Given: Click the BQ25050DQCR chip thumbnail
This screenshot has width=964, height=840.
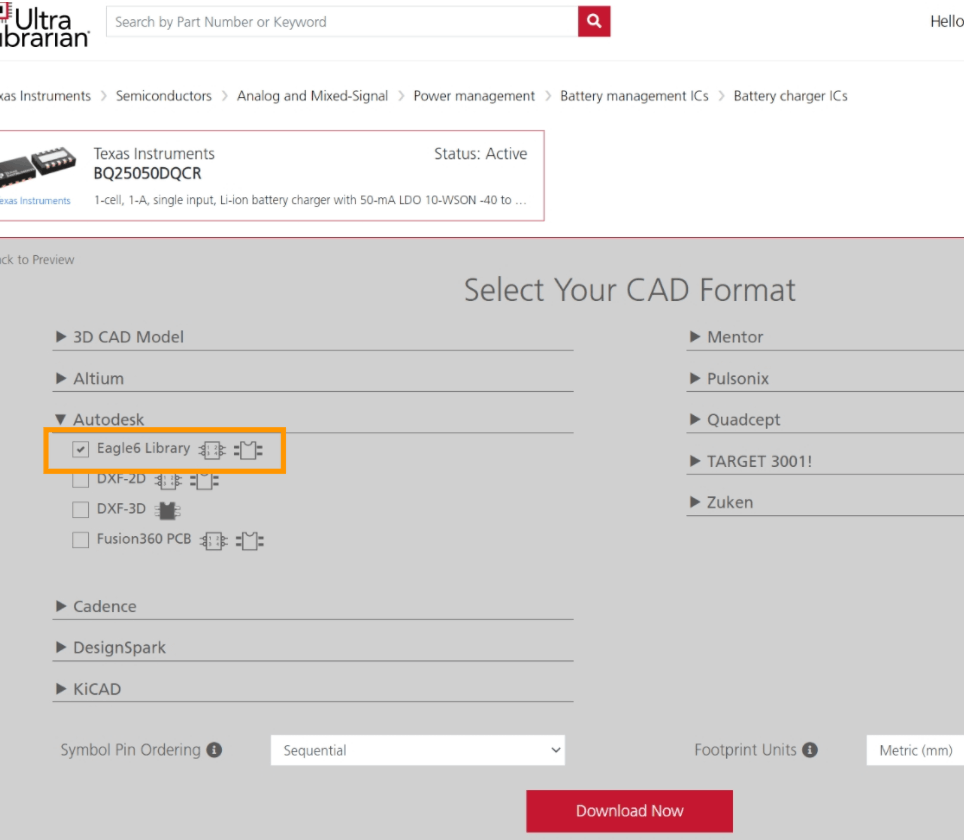Looking at the screenshot, I should 38,166.
